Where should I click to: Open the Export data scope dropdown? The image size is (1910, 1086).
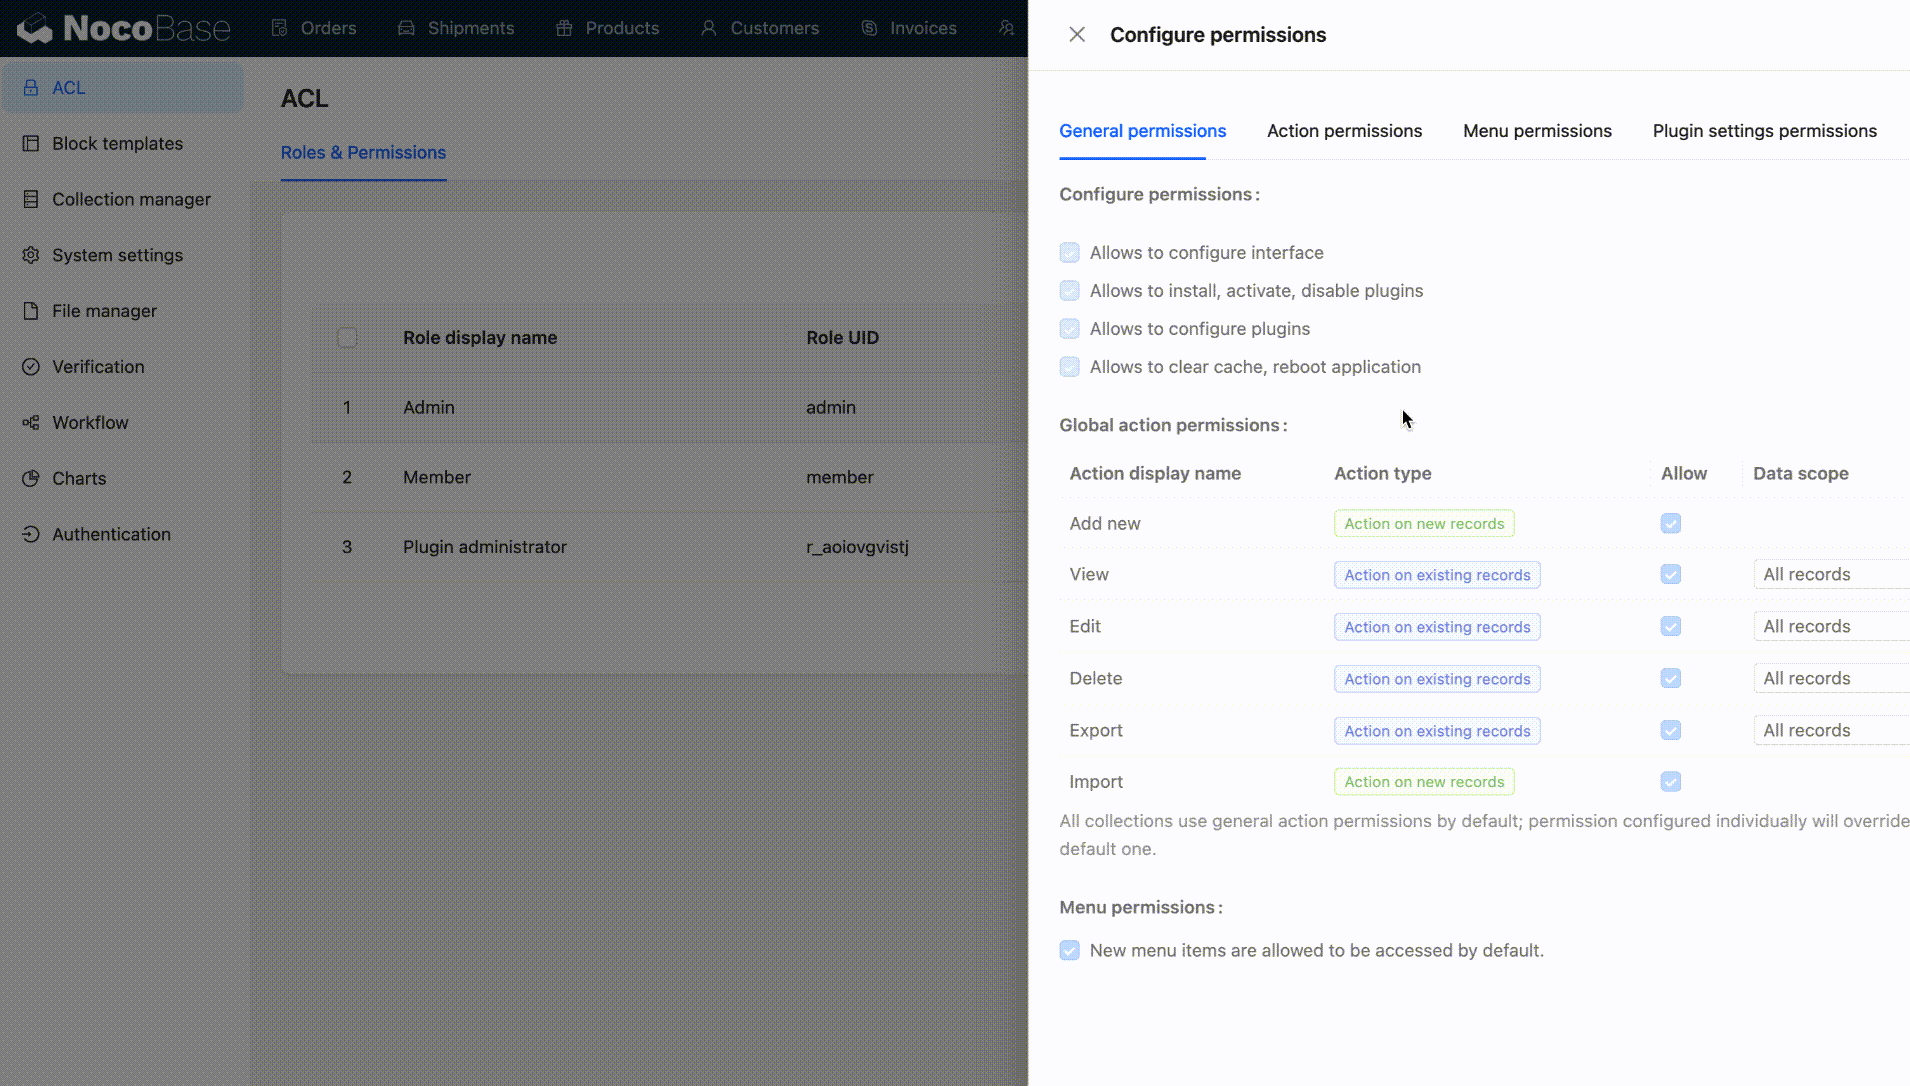pyautogui.click(x=1830, y=731)
